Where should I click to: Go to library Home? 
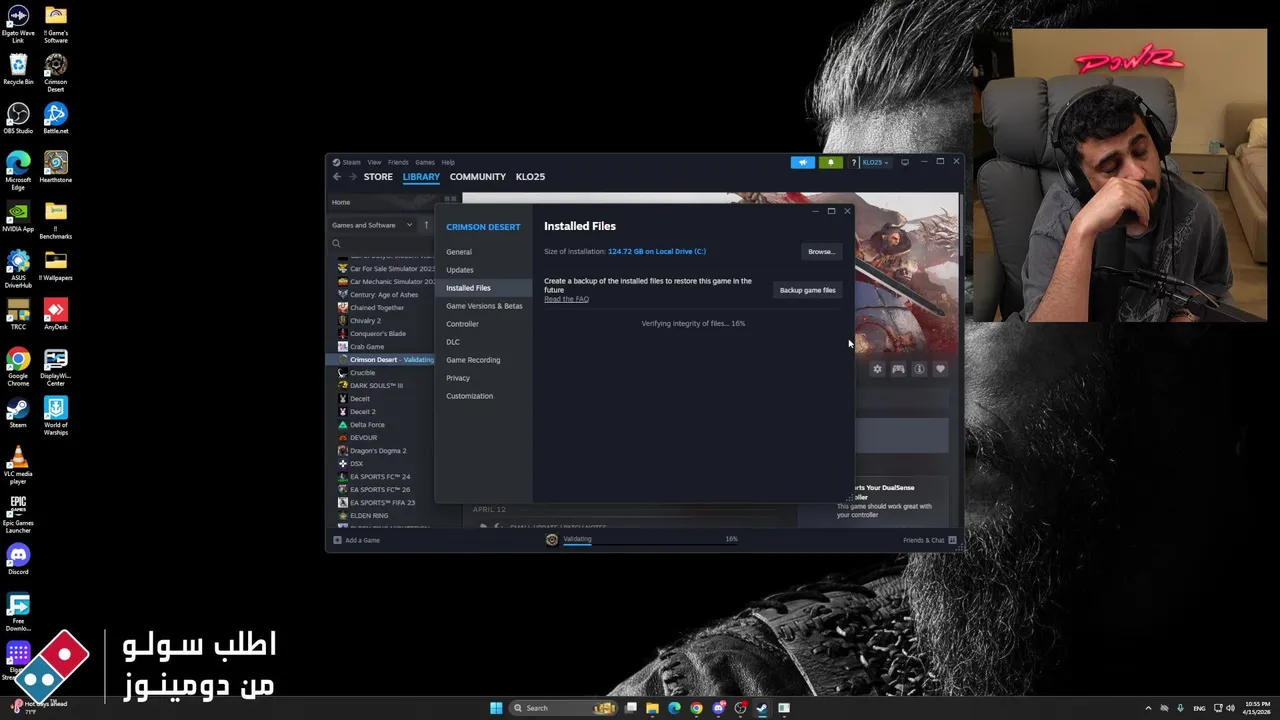pyautogui.click(x=341, y=202)
